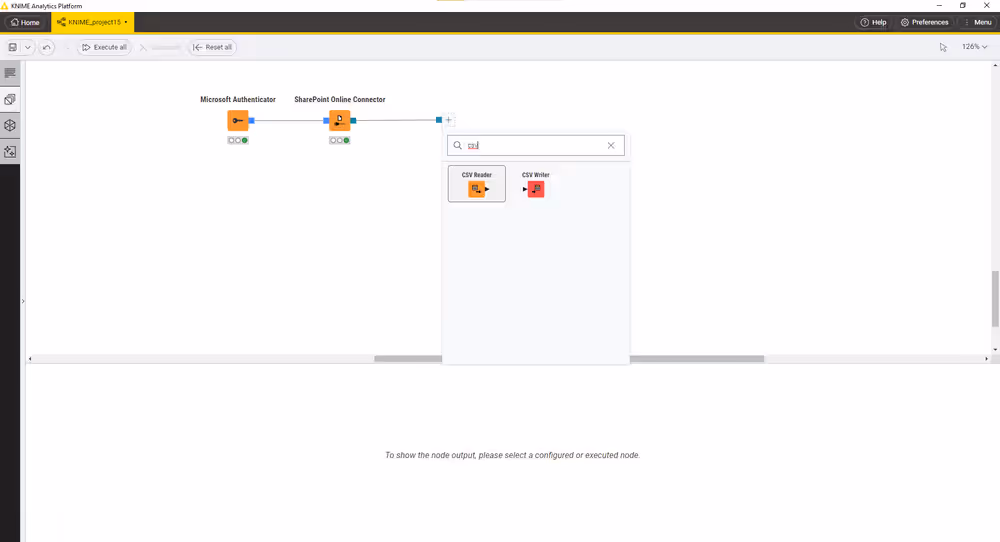Open the 126% zoom level dropdown
This screenshot has height=542, width=1000.
[x=974, y=47]
